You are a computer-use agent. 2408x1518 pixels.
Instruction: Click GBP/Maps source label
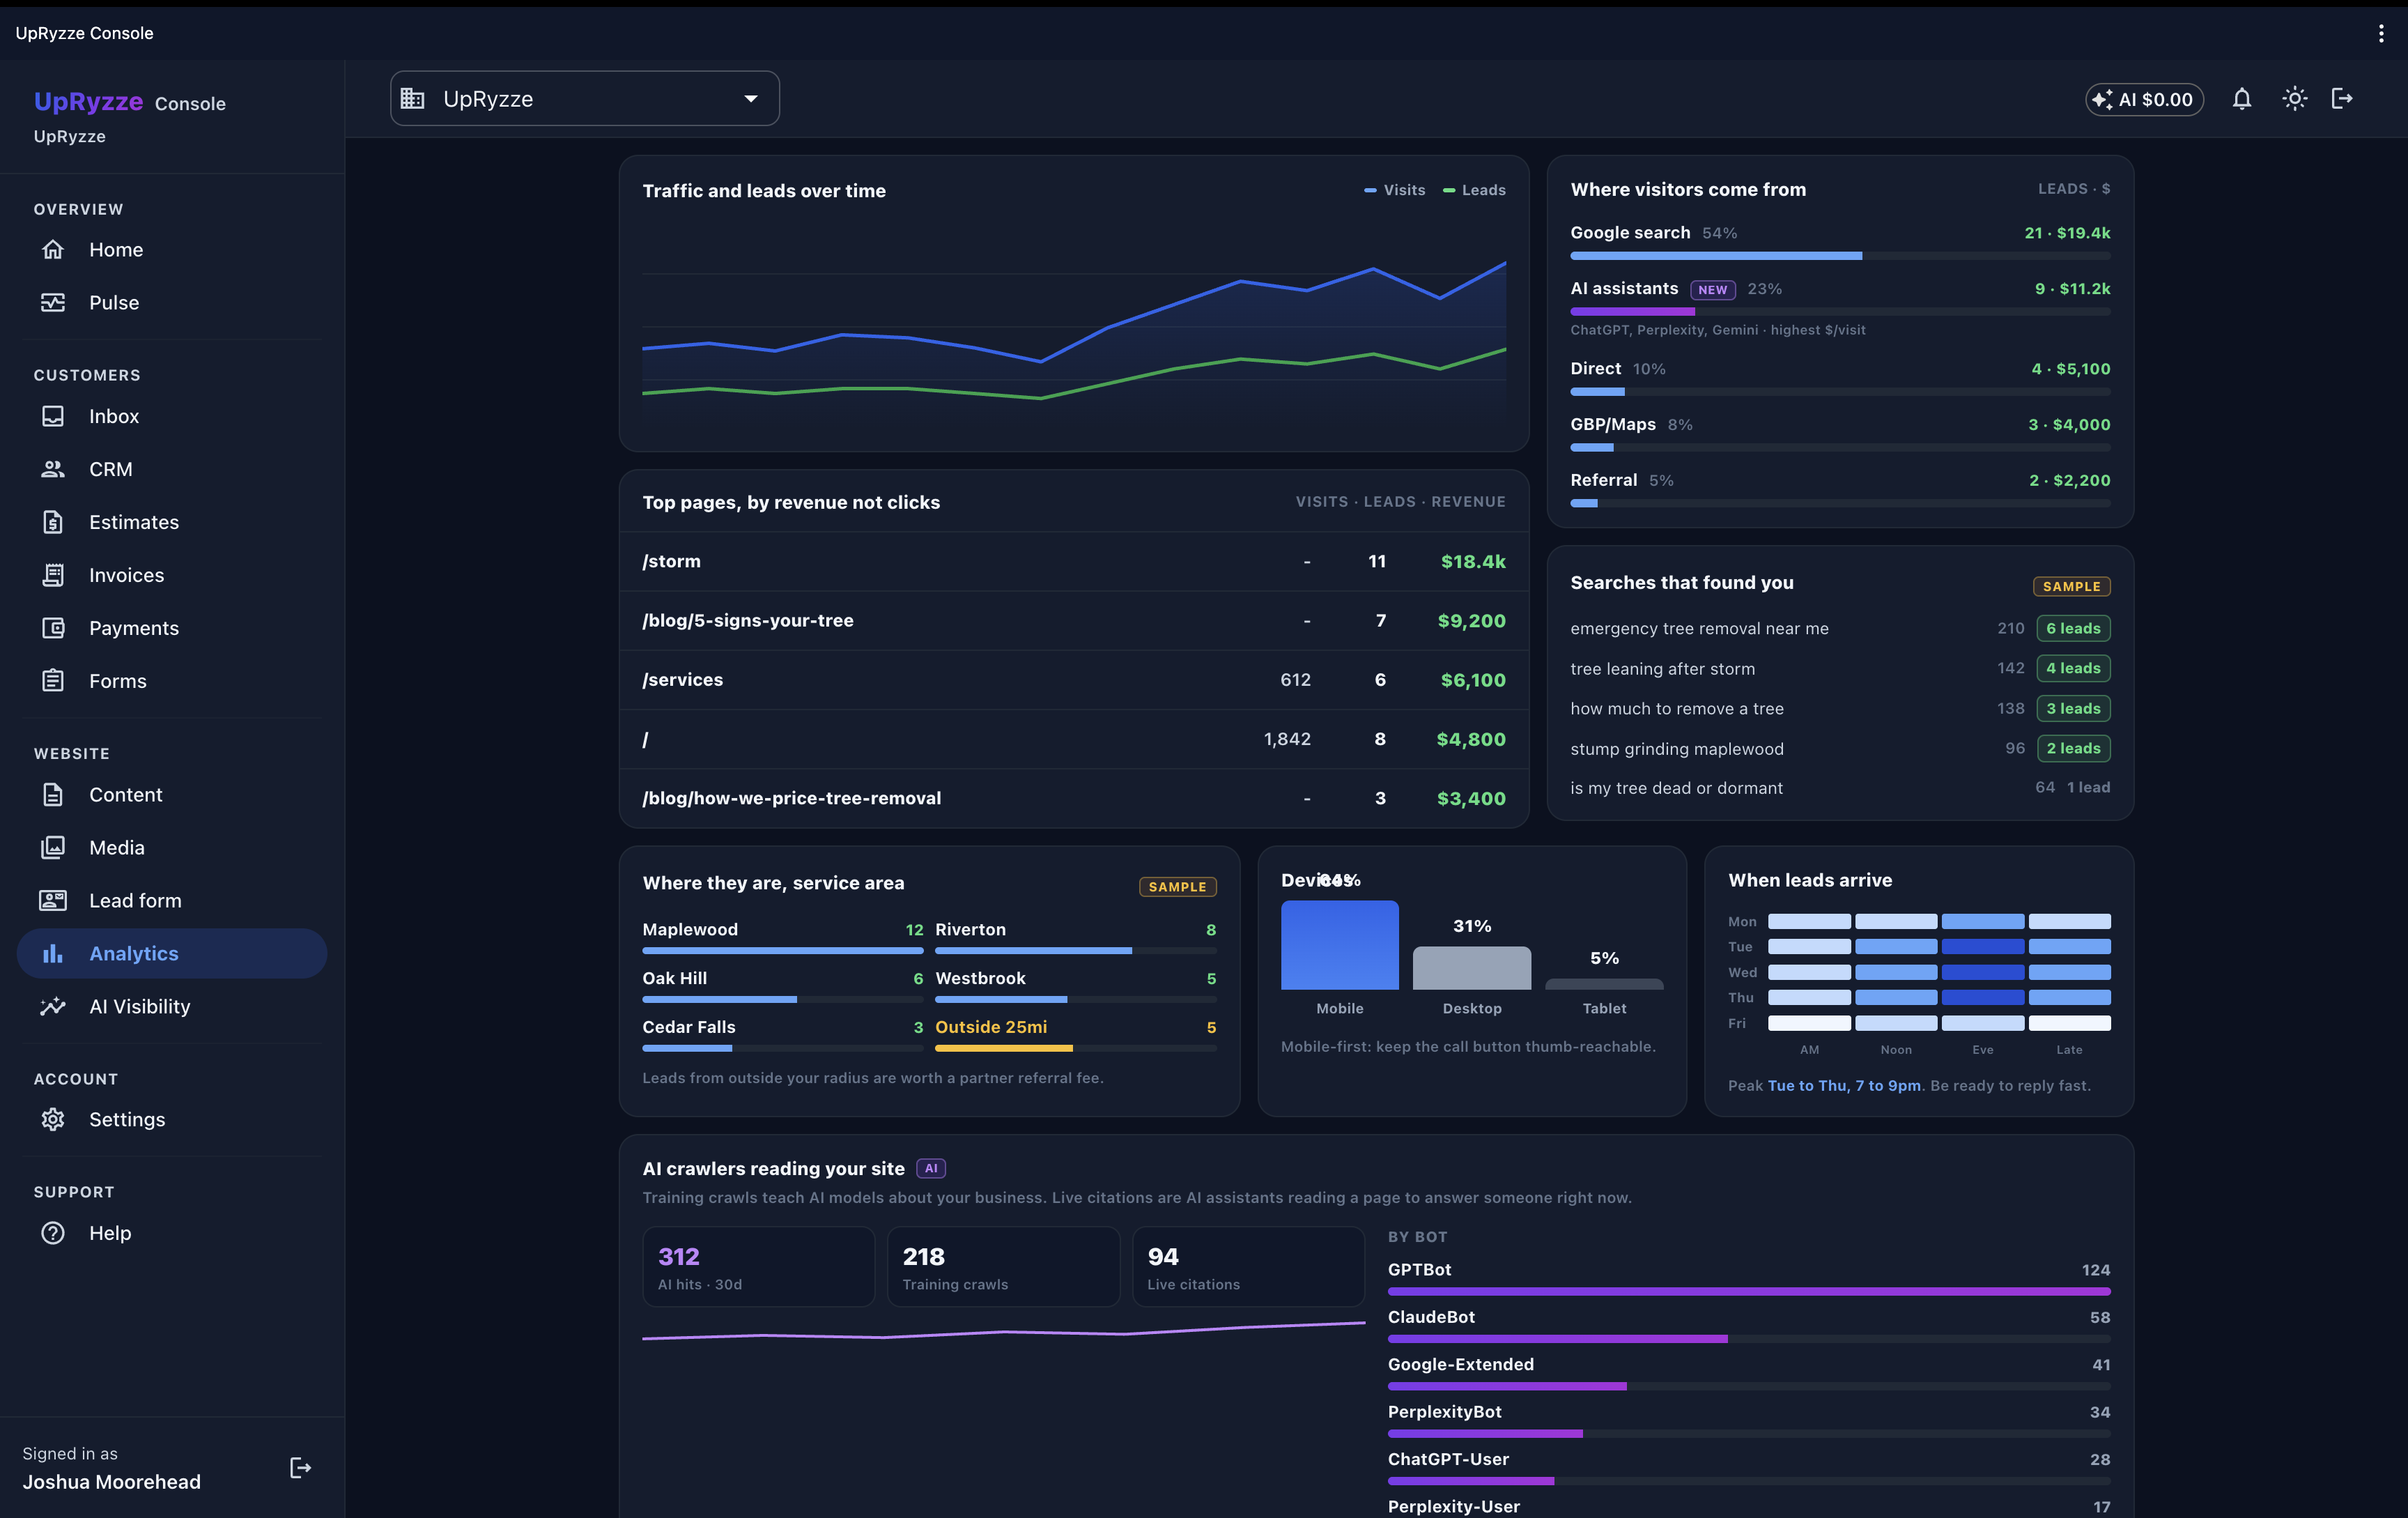1613,425
